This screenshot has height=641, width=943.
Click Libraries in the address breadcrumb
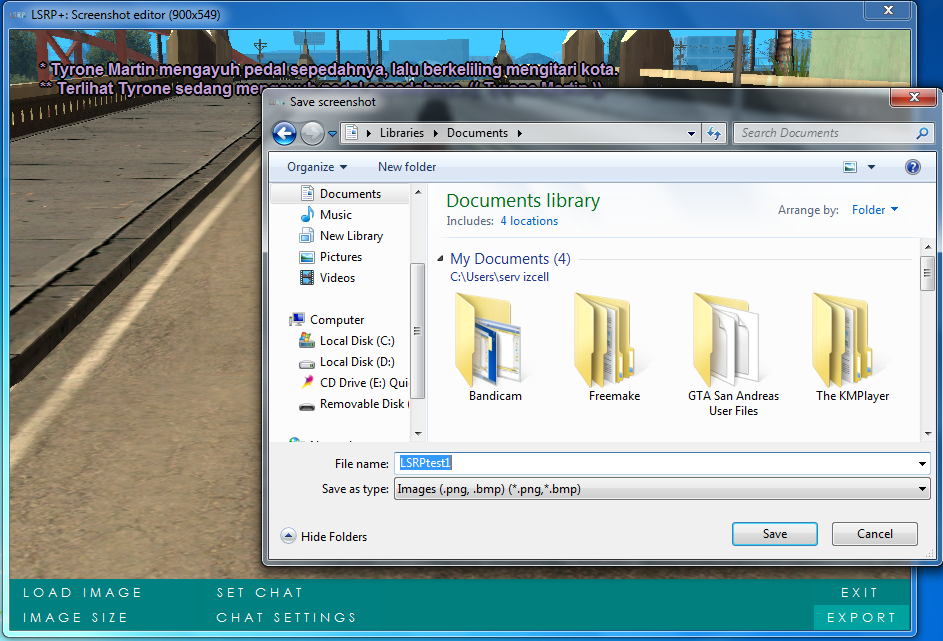pos(402,133)
